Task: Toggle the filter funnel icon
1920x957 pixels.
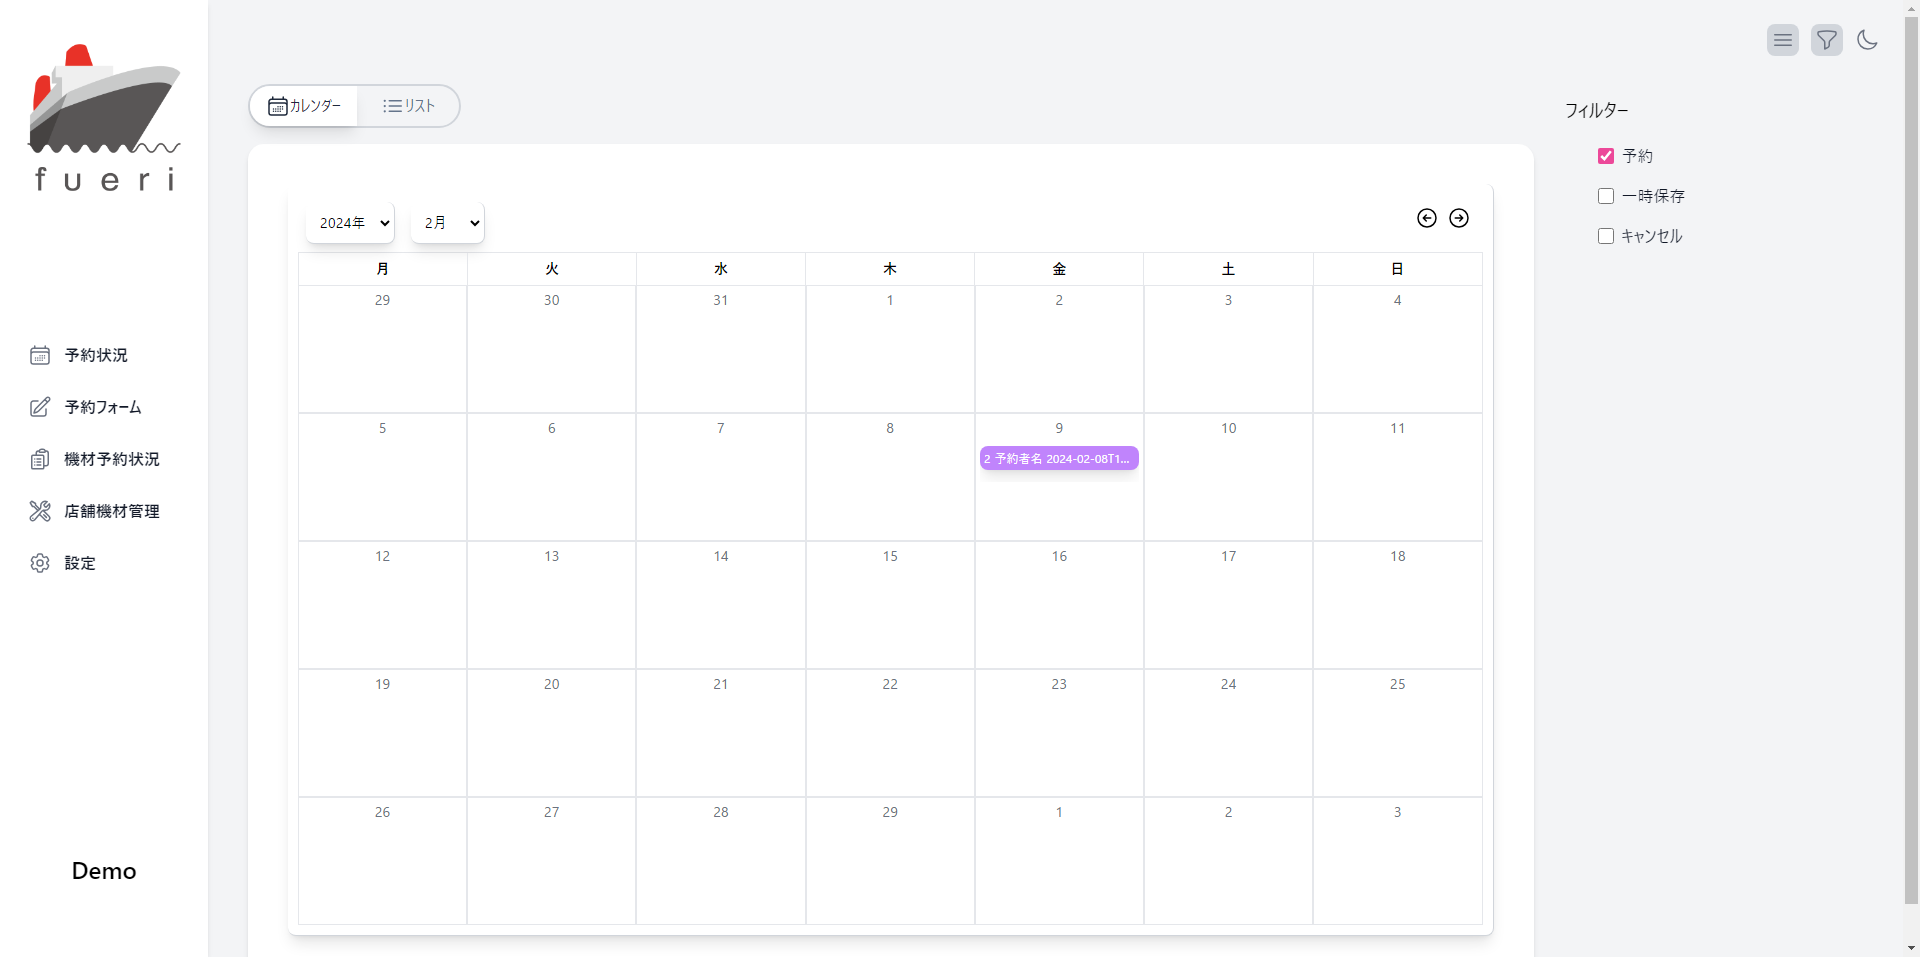Action: (x=1826, y=40)
